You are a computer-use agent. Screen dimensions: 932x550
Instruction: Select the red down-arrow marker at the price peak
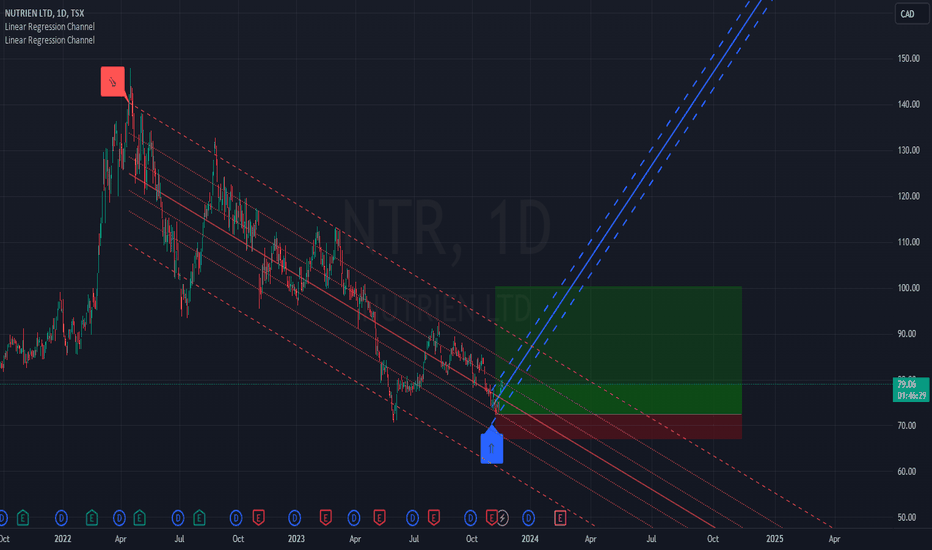(113, 81)
